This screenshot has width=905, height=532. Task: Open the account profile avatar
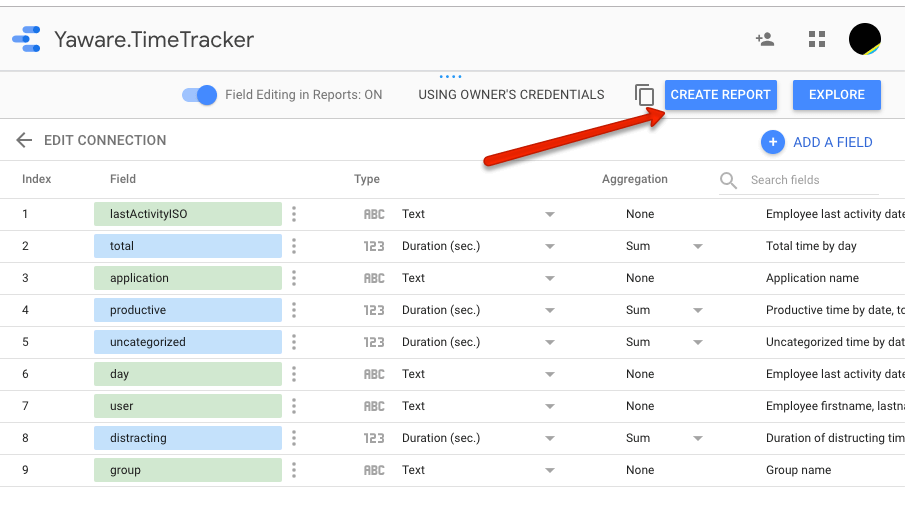click(864, 39)
